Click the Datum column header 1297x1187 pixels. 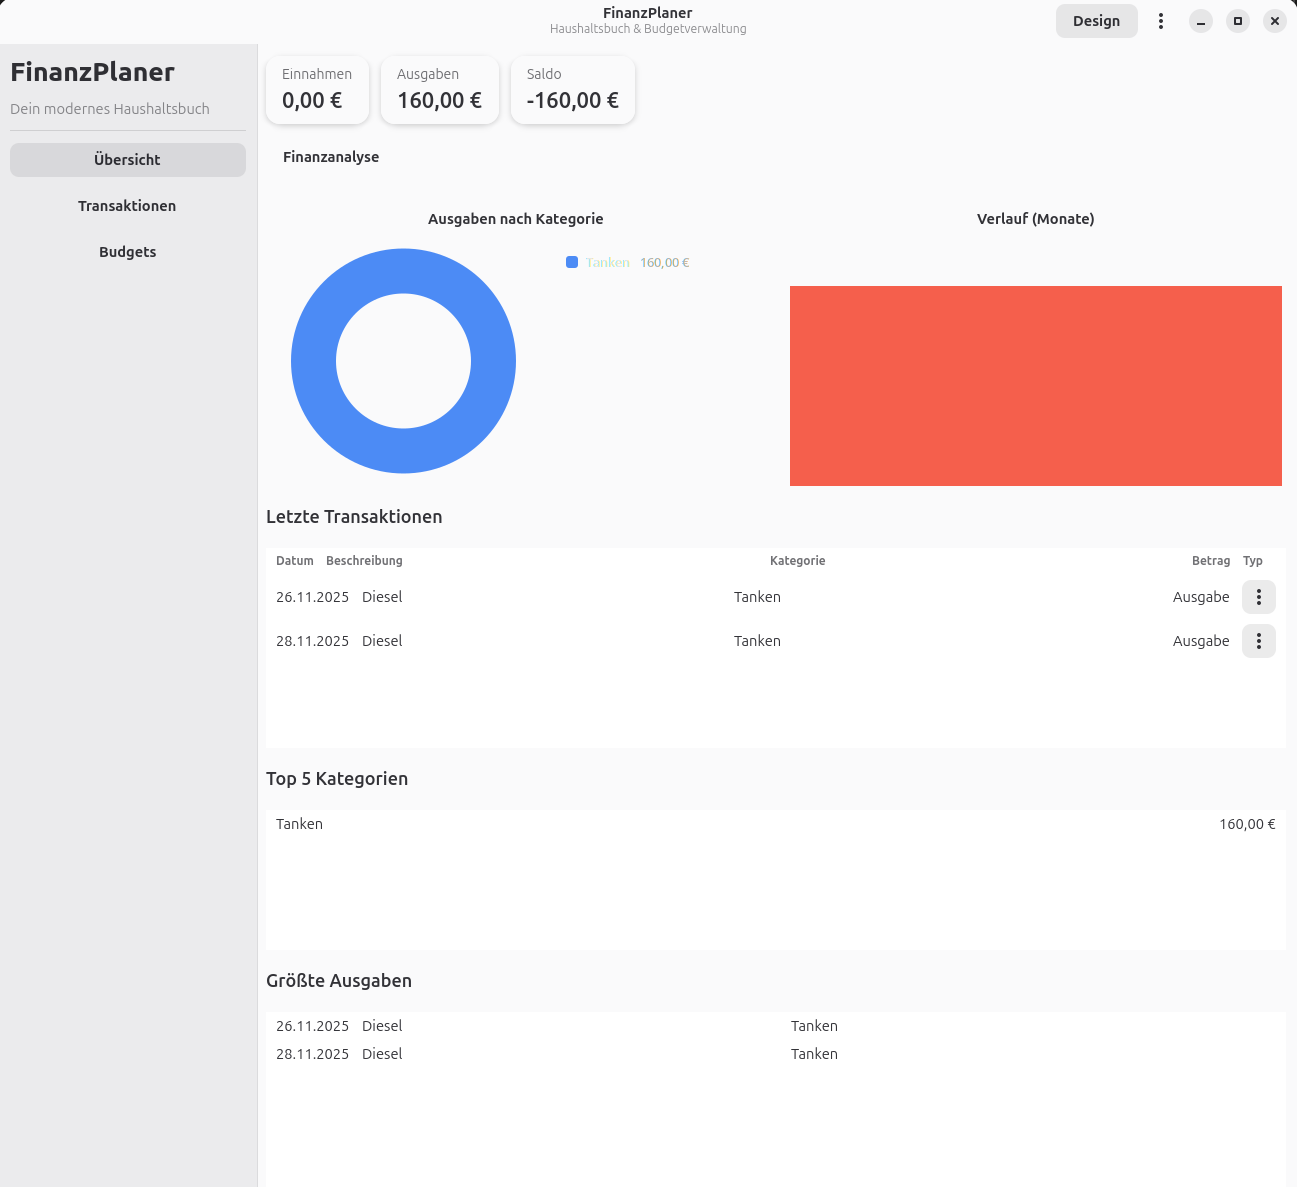(294, 561)
